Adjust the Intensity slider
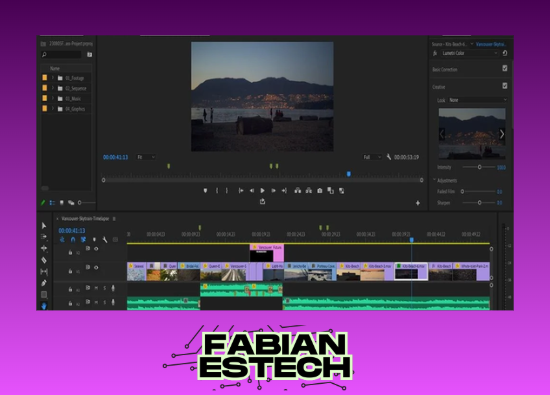Screen dimensions: 550x395 point(479,167)
